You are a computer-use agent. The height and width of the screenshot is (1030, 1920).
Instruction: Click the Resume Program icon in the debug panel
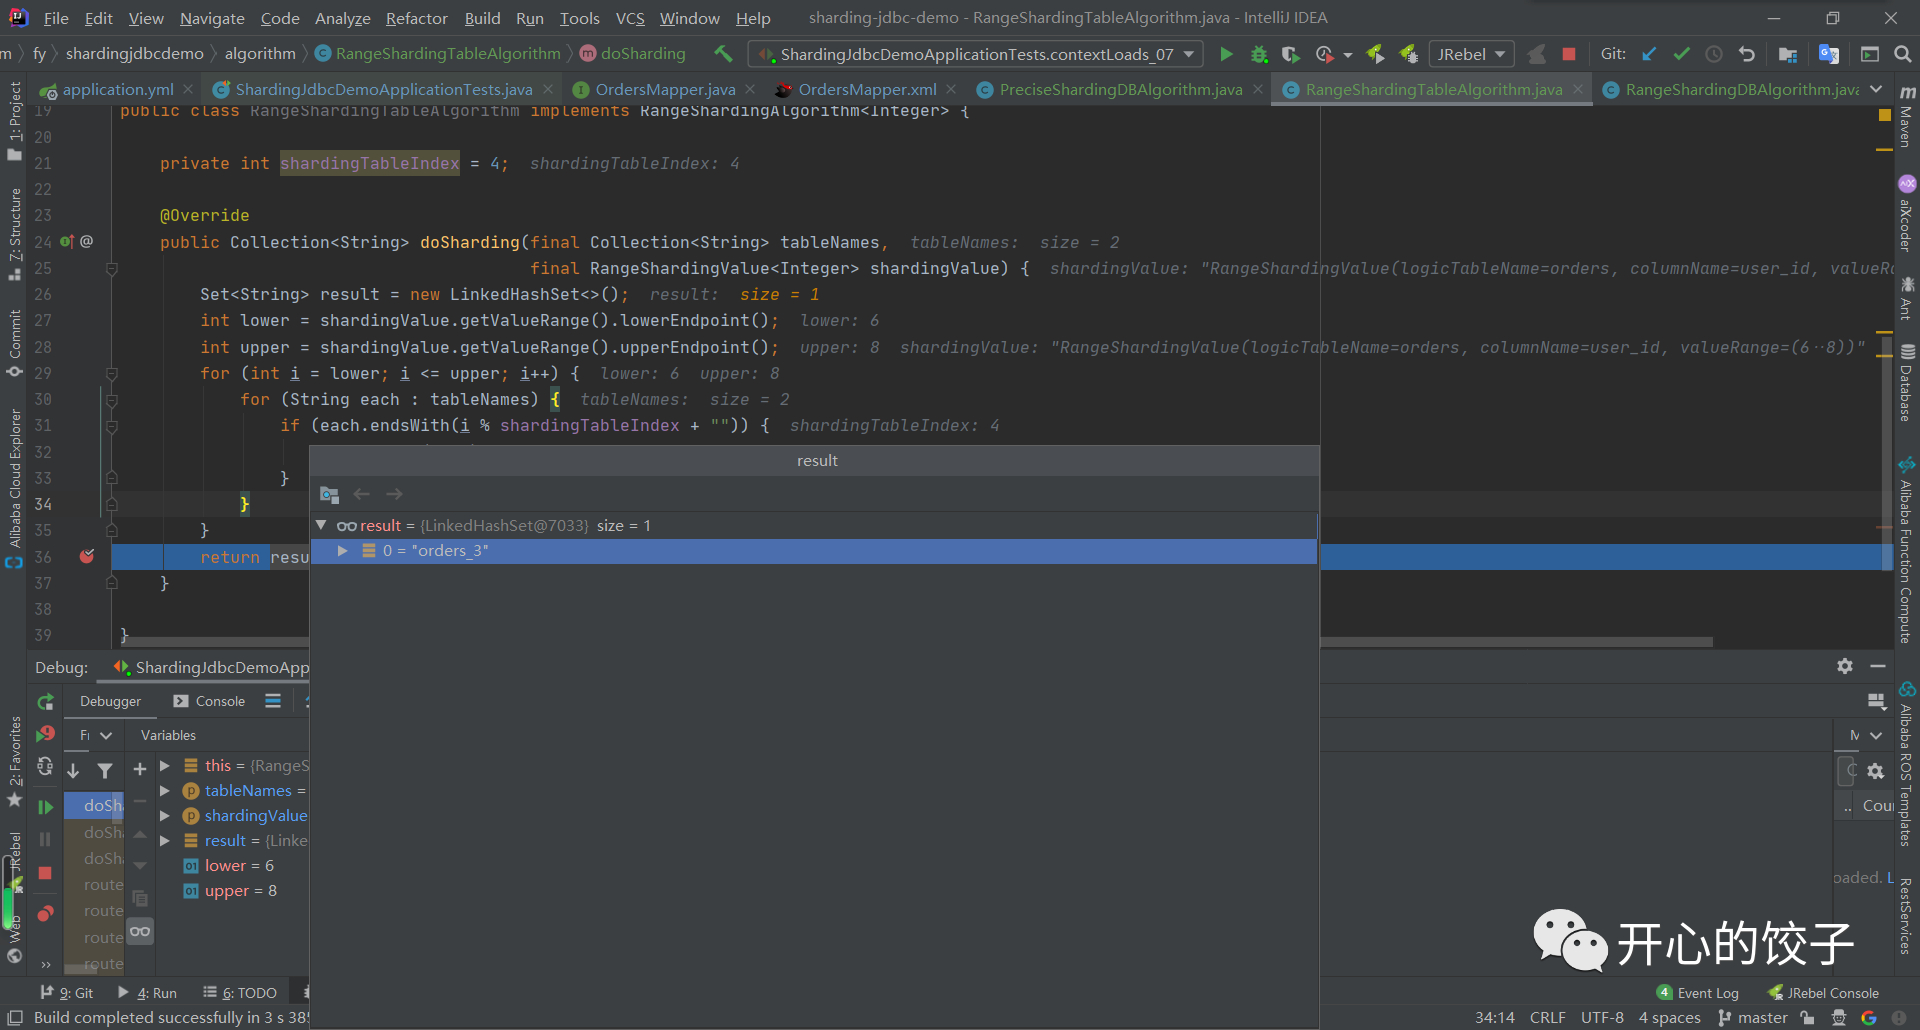click(45, 806)
